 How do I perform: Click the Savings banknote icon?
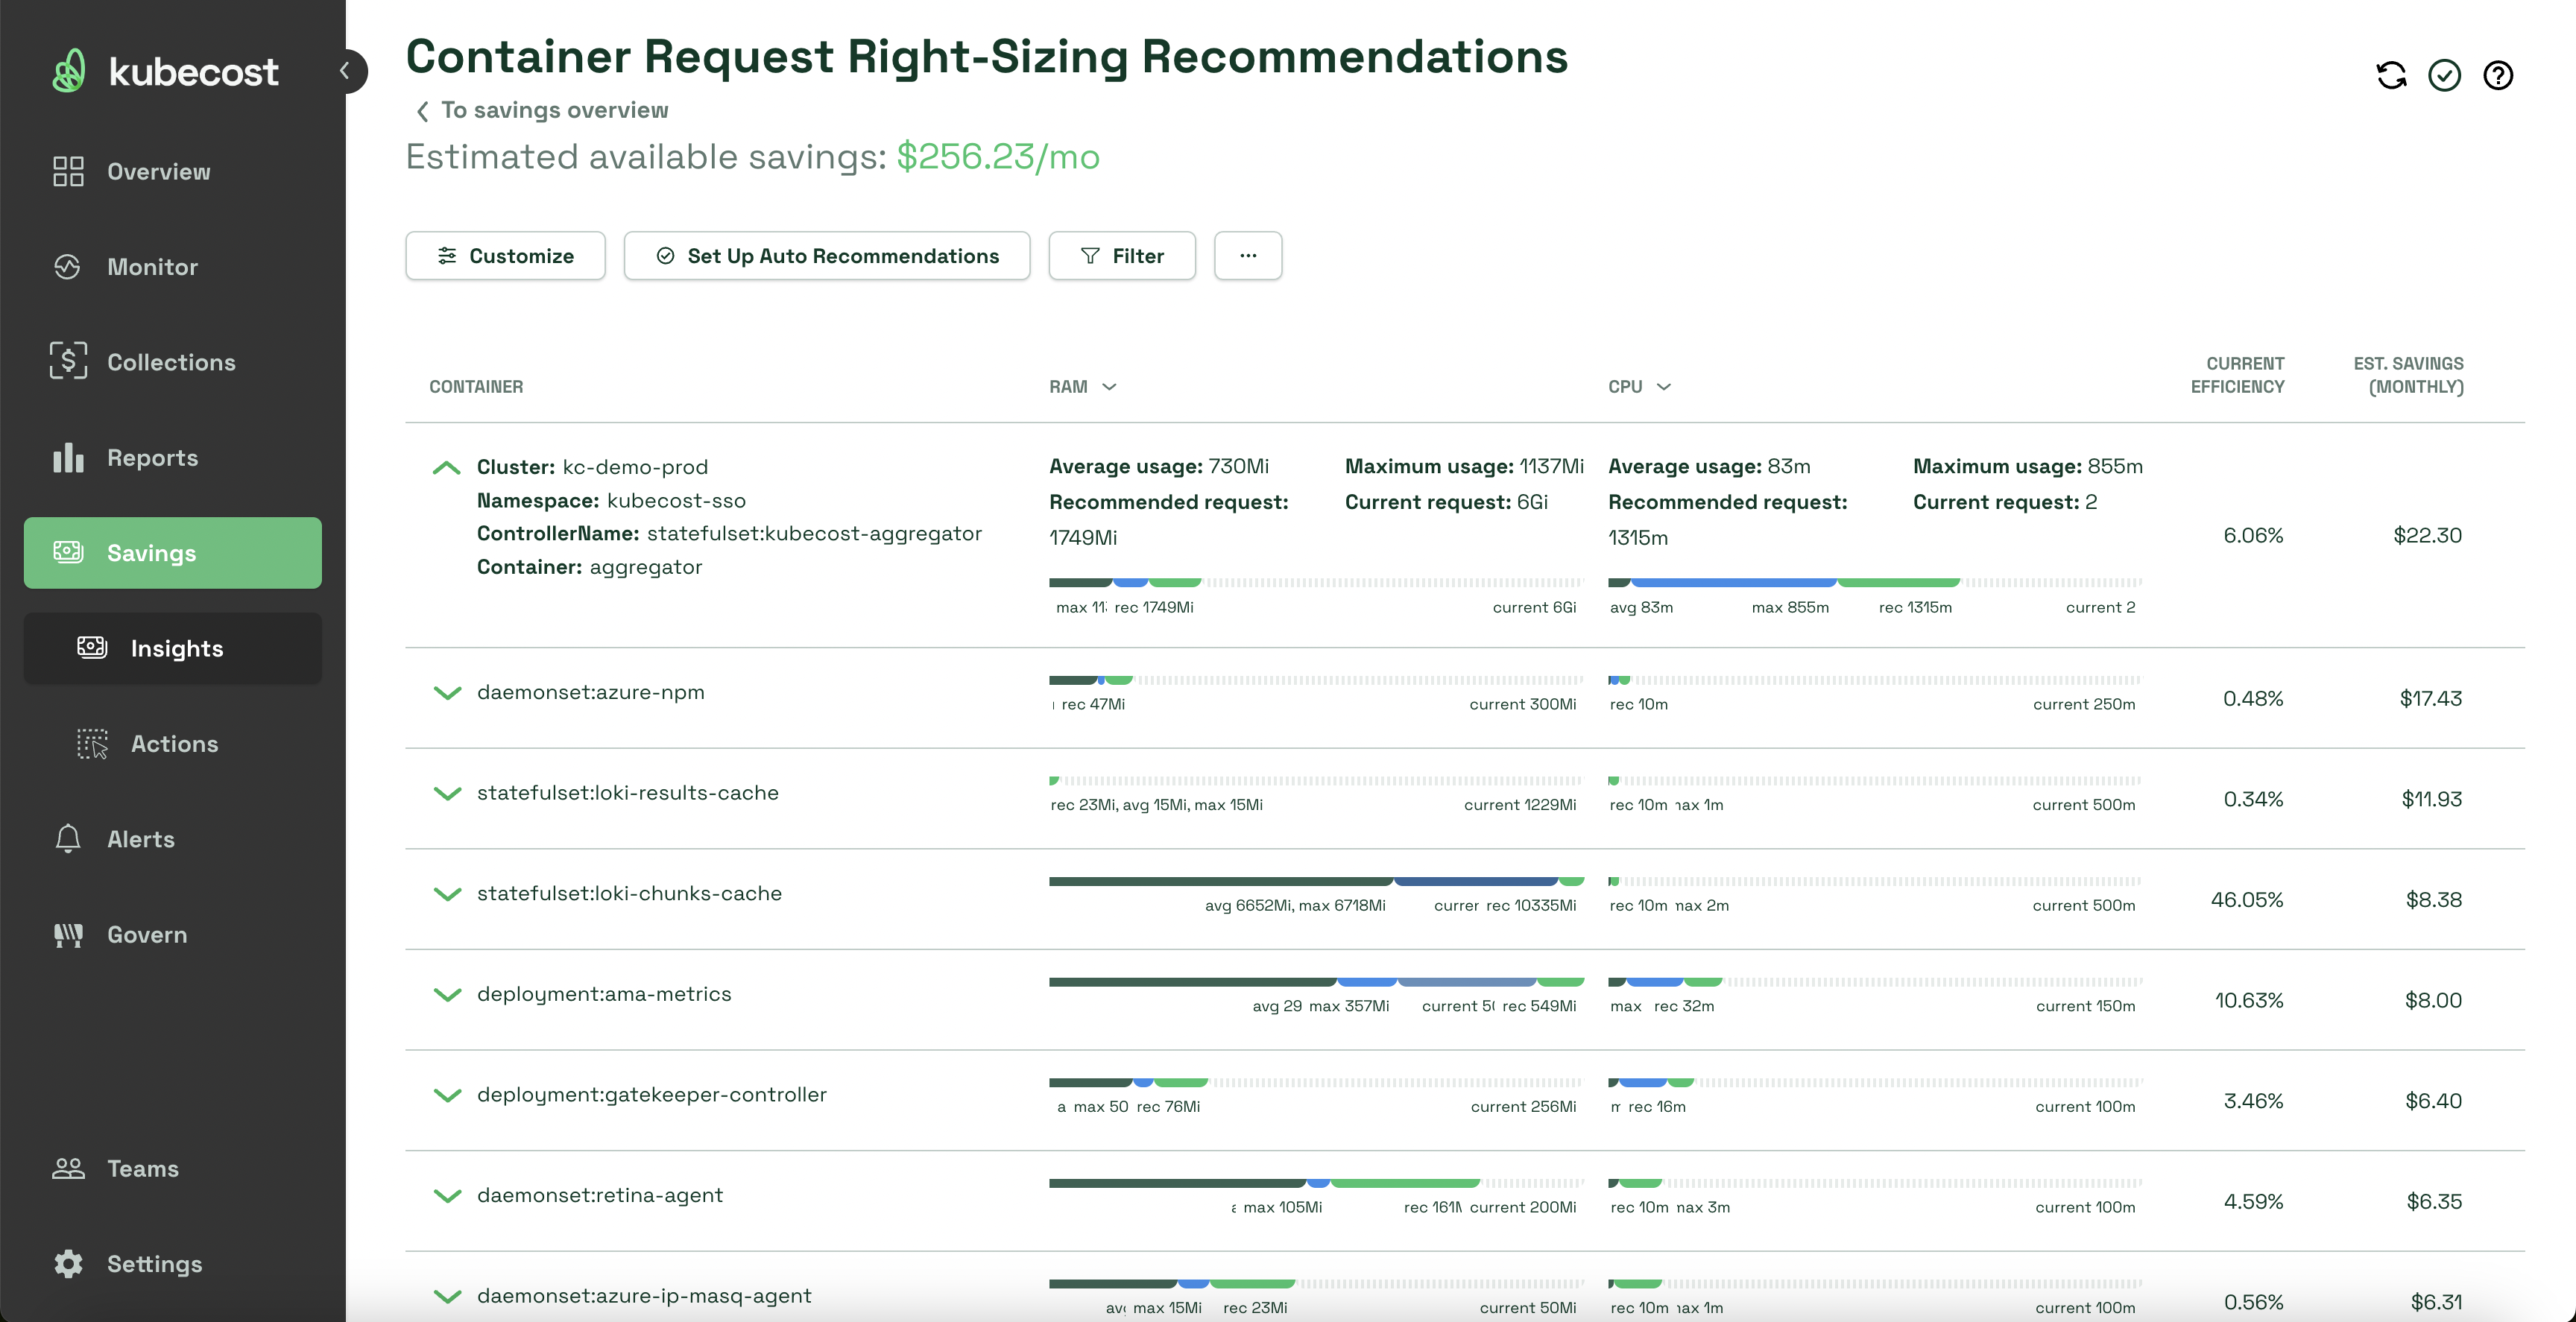coord(68,552)
